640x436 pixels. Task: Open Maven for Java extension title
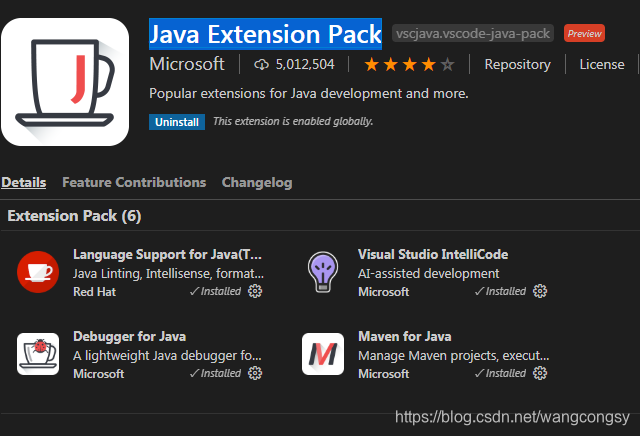click(404, 336)
